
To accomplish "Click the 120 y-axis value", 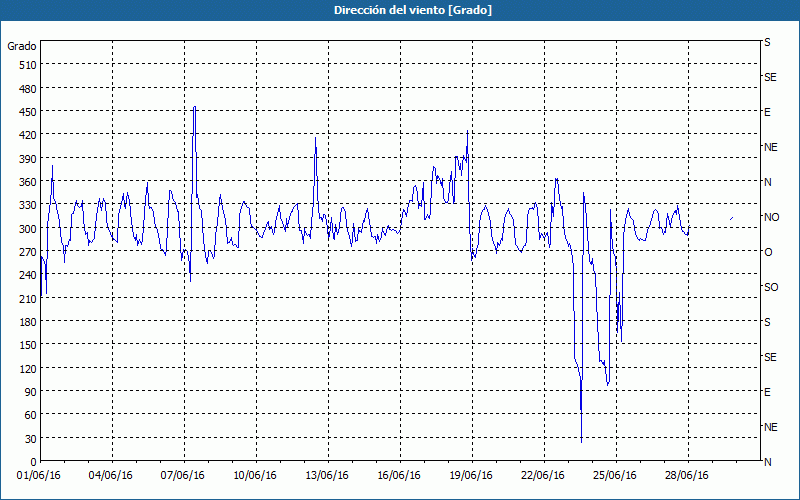I will point(28,368).
